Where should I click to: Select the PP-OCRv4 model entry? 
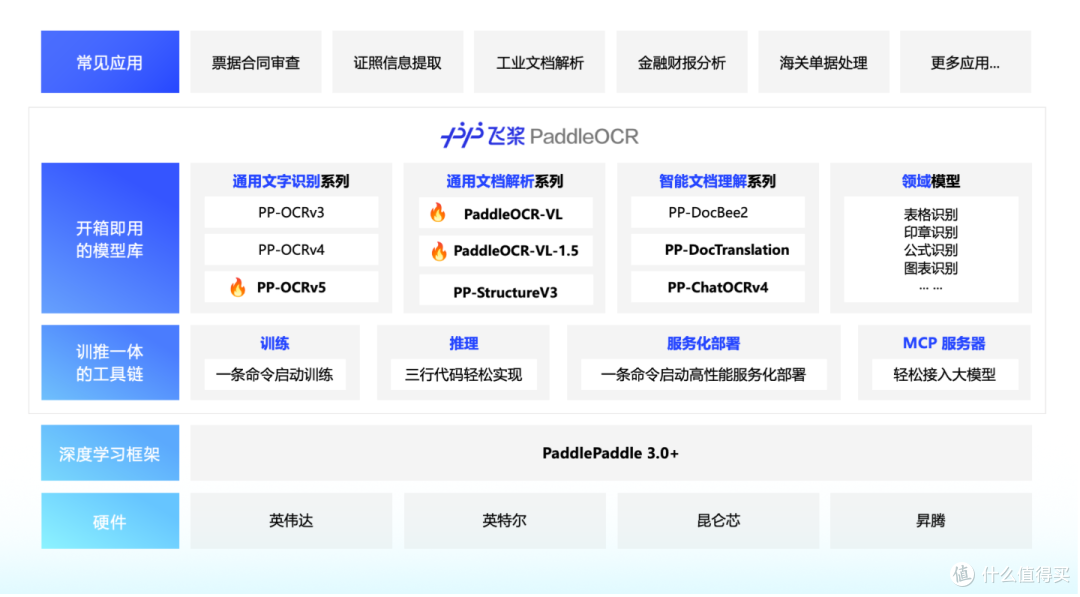[x=291, y=250]
